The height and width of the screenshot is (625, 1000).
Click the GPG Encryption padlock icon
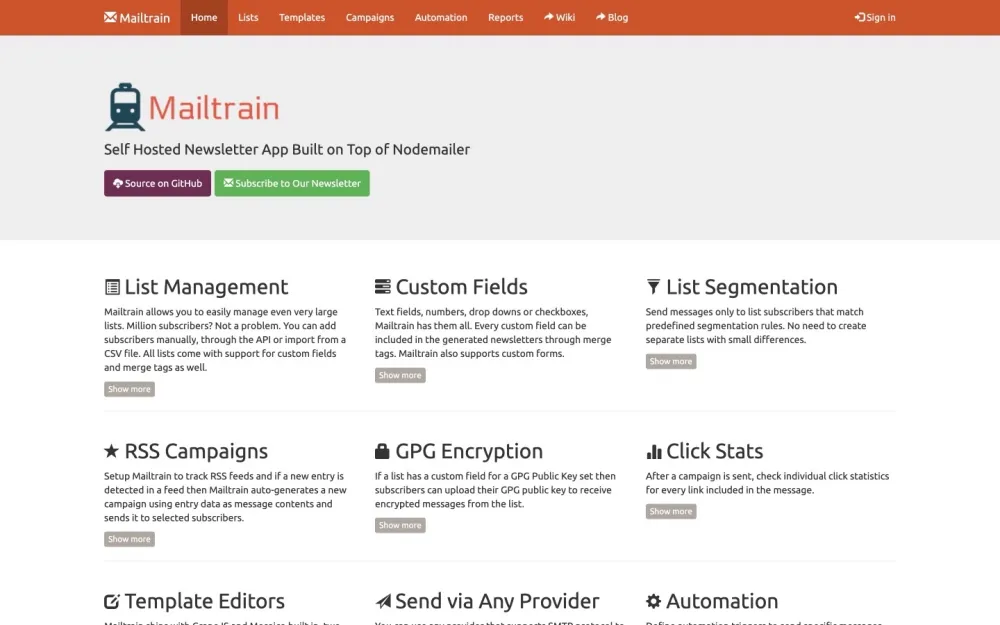tap(382, 450)
